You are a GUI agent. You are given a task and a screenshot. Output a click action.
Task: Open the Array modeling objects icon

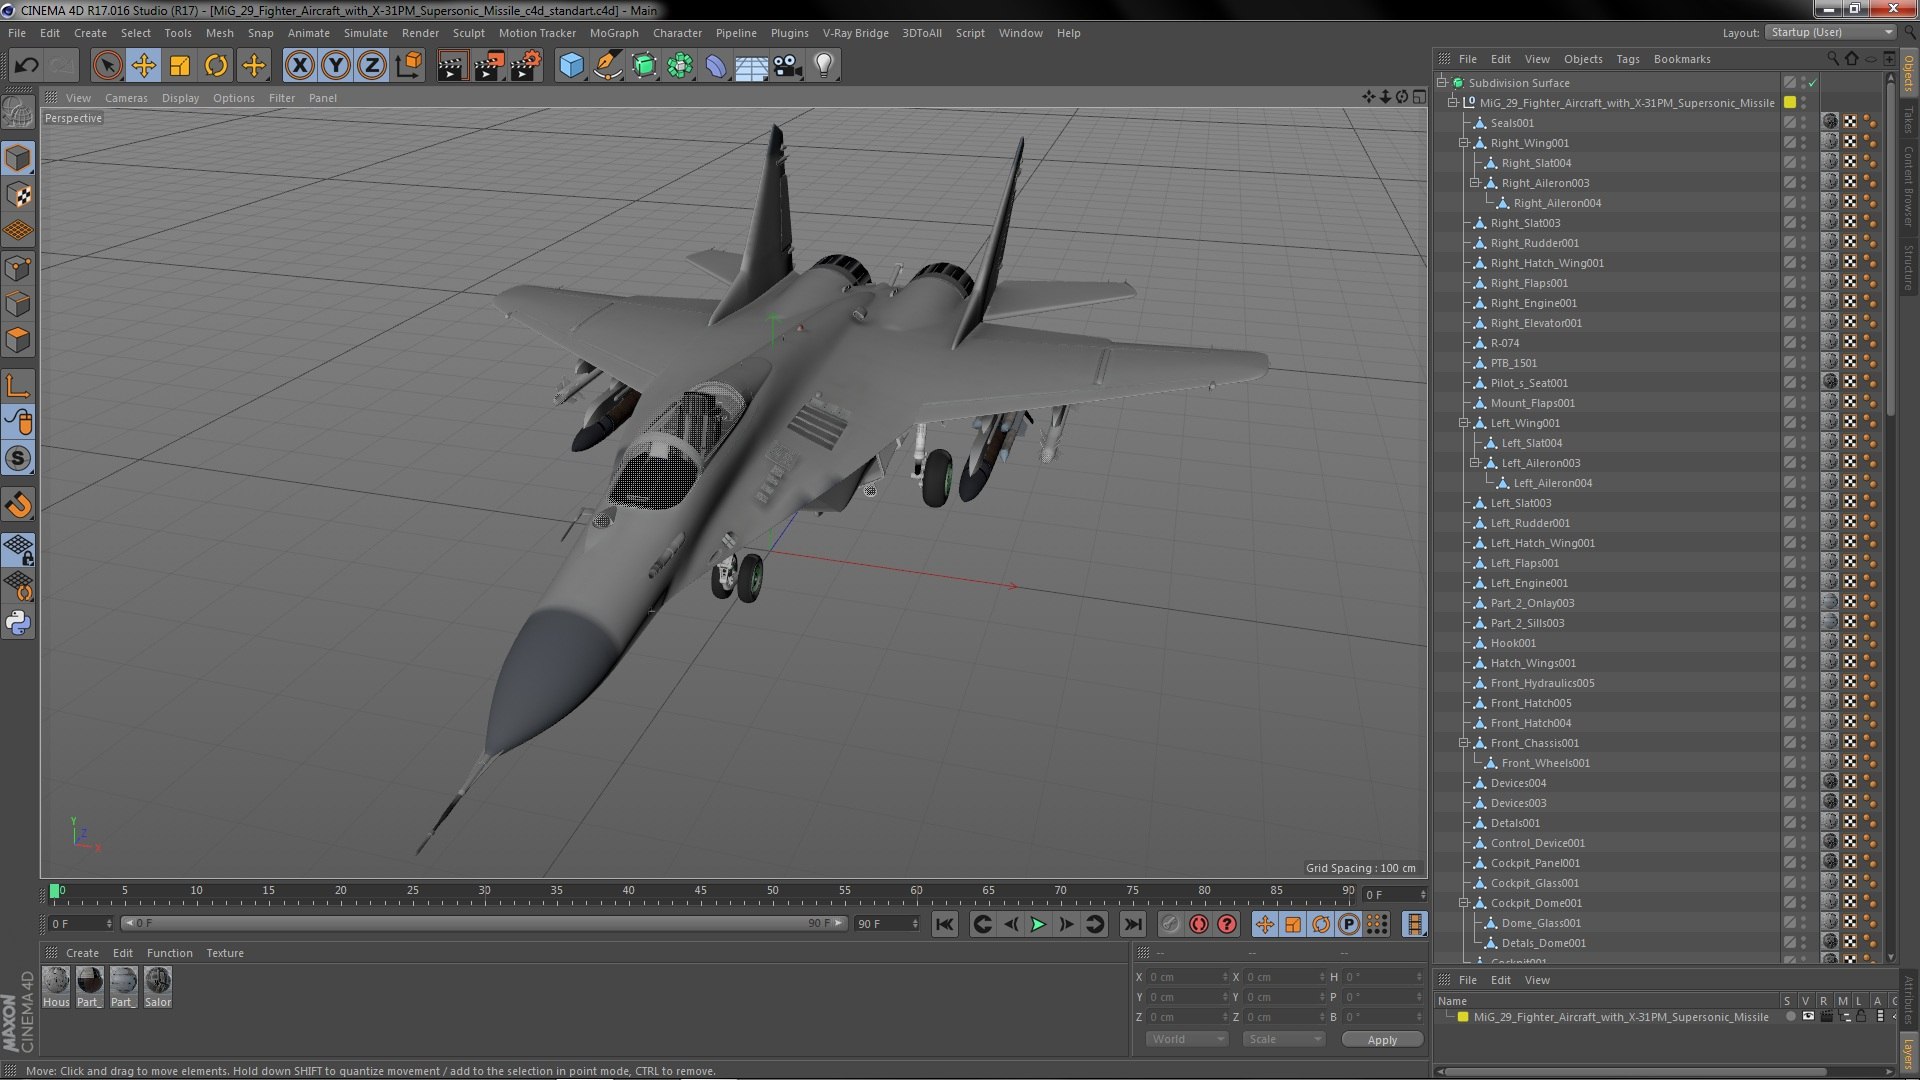(680, 66)
